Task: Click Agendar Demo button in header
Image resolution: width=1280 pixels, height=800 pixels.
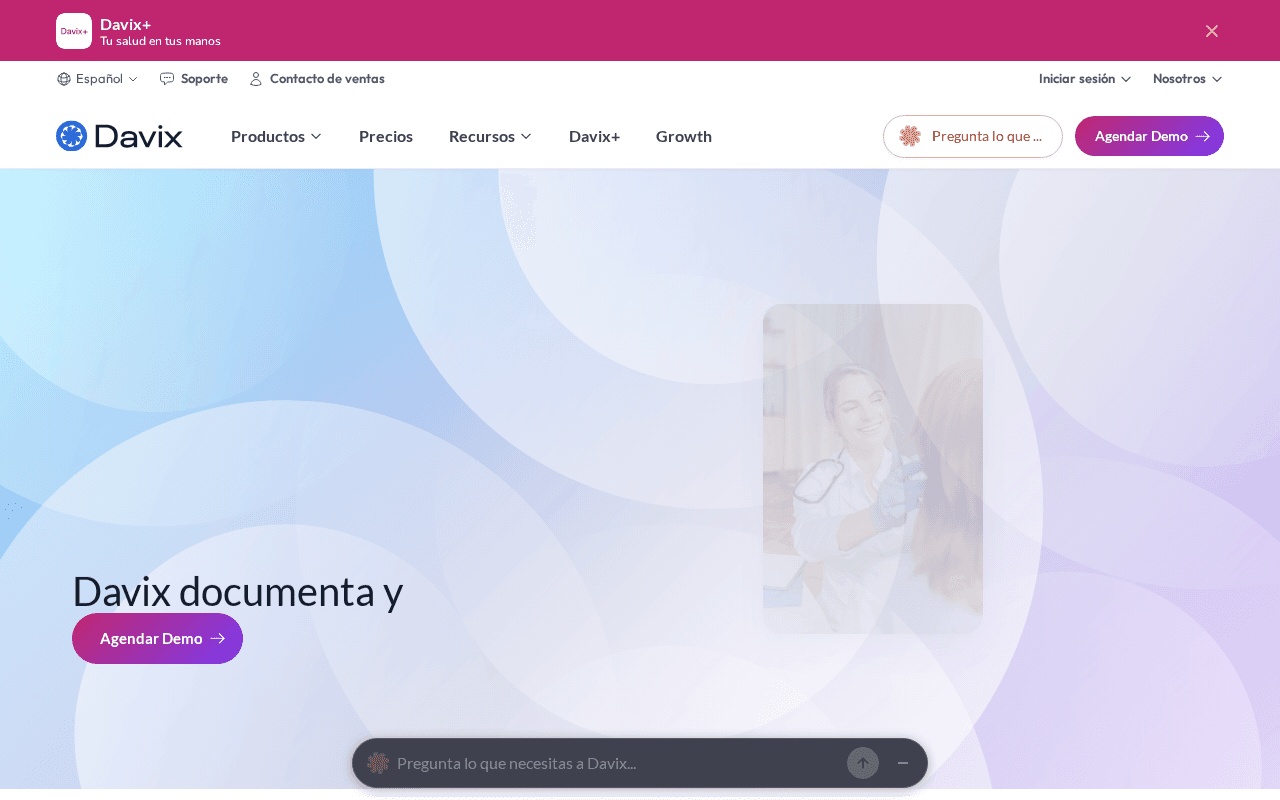Action: (1149, 136)
